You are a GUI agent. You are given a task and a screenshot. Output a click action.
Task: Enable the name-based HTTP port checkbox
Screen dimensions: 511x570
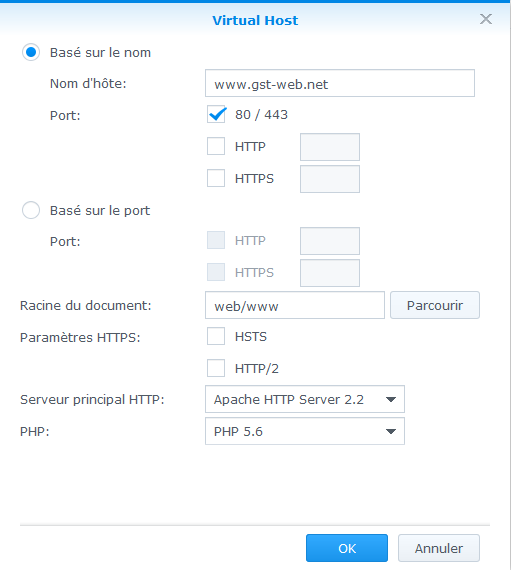pos(216,146)
